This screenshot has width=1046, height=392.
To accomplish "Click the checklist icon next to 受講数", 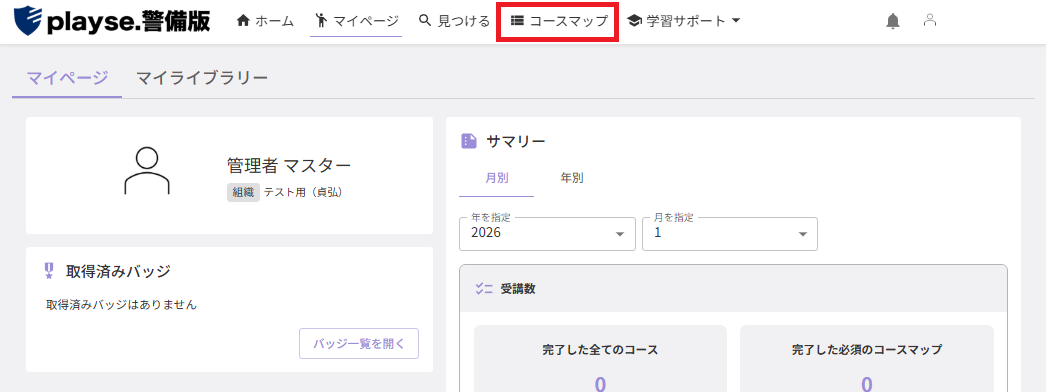I will click(484, 289).
